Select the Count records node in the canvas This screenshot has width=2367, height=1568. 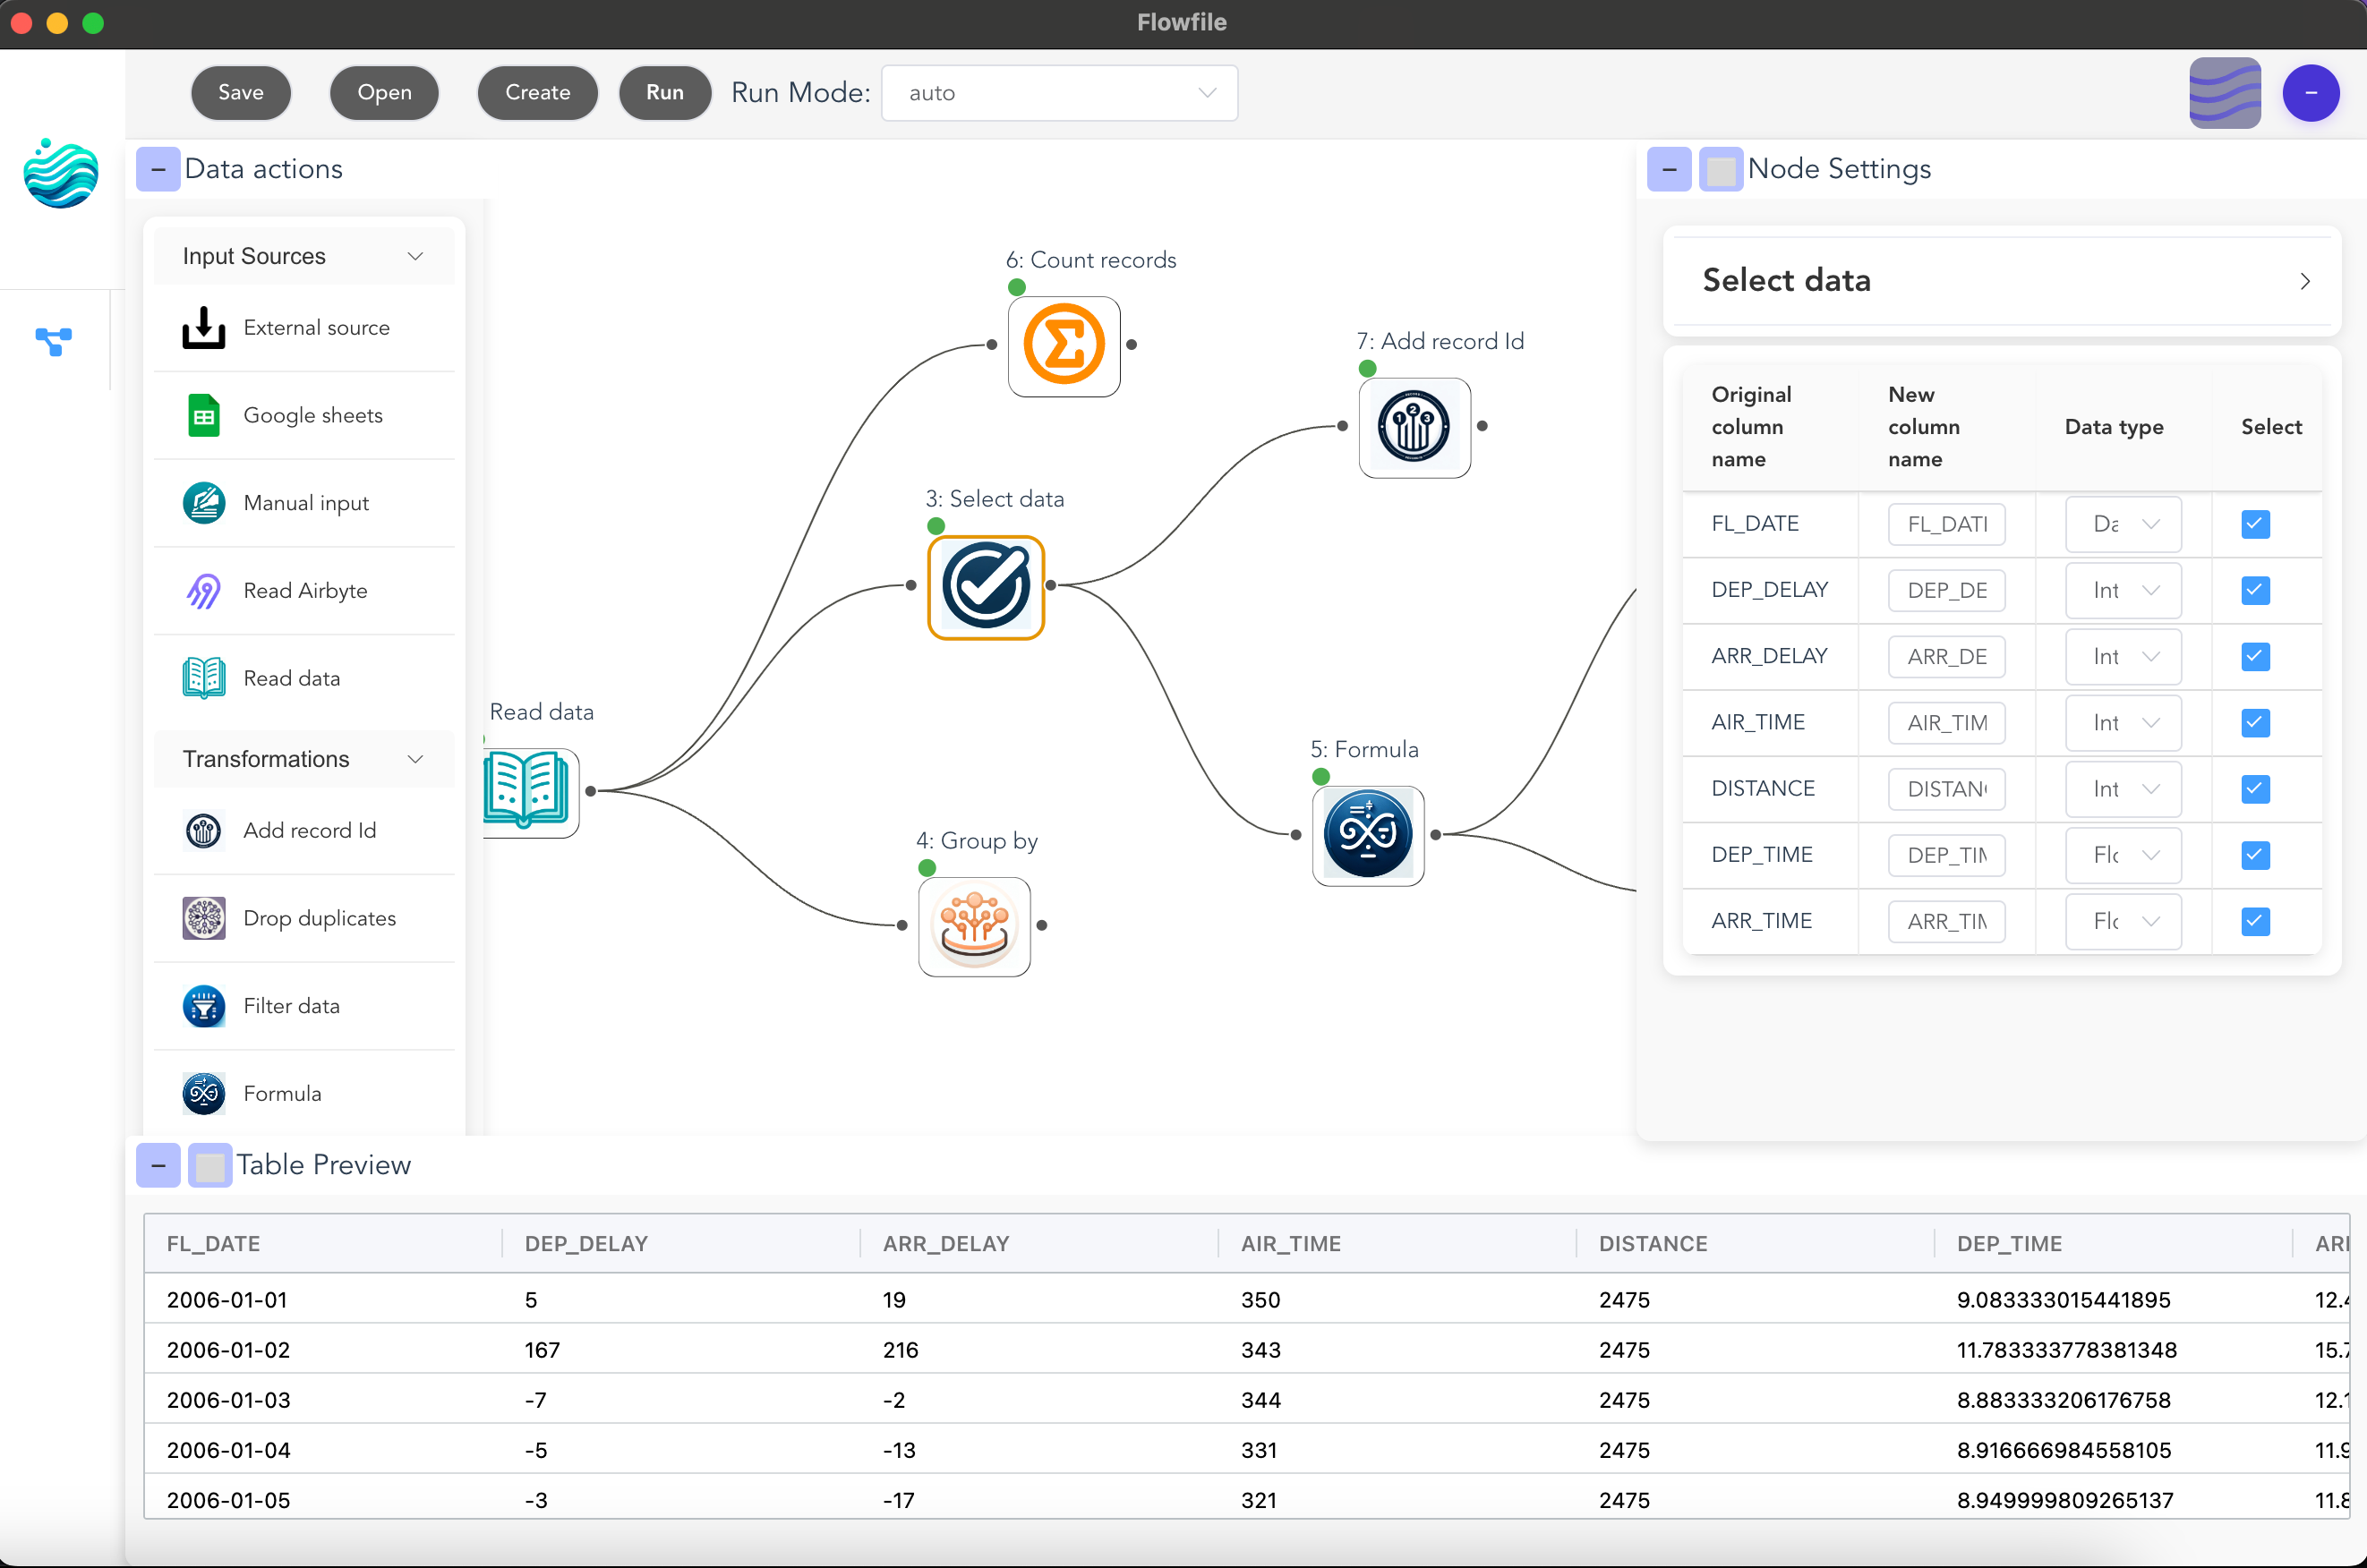click(1063, 345)
